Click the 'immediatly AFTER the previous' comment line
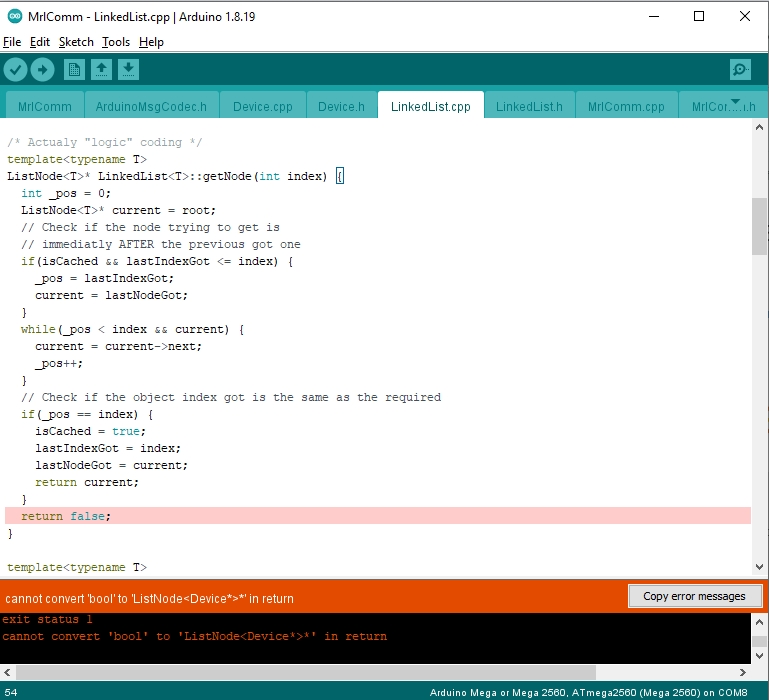Screen dimensions: 769x700 (160, 244)
